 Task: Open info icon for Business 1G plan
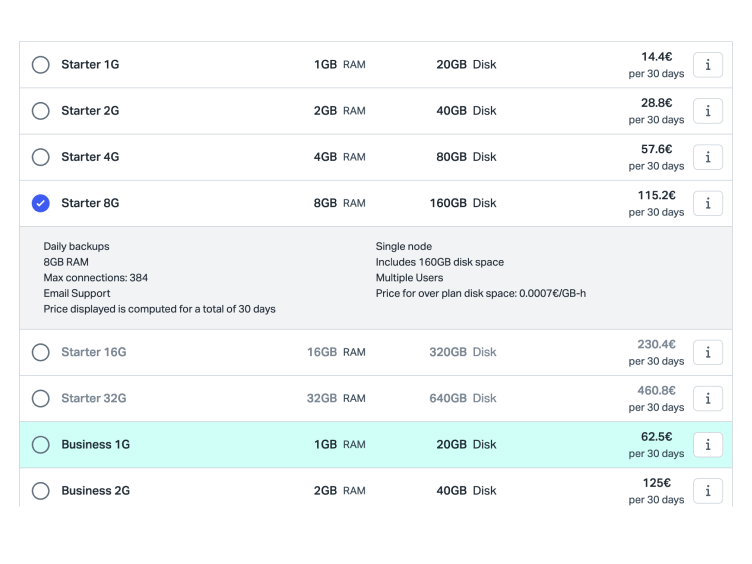click(x=707, y=444)
